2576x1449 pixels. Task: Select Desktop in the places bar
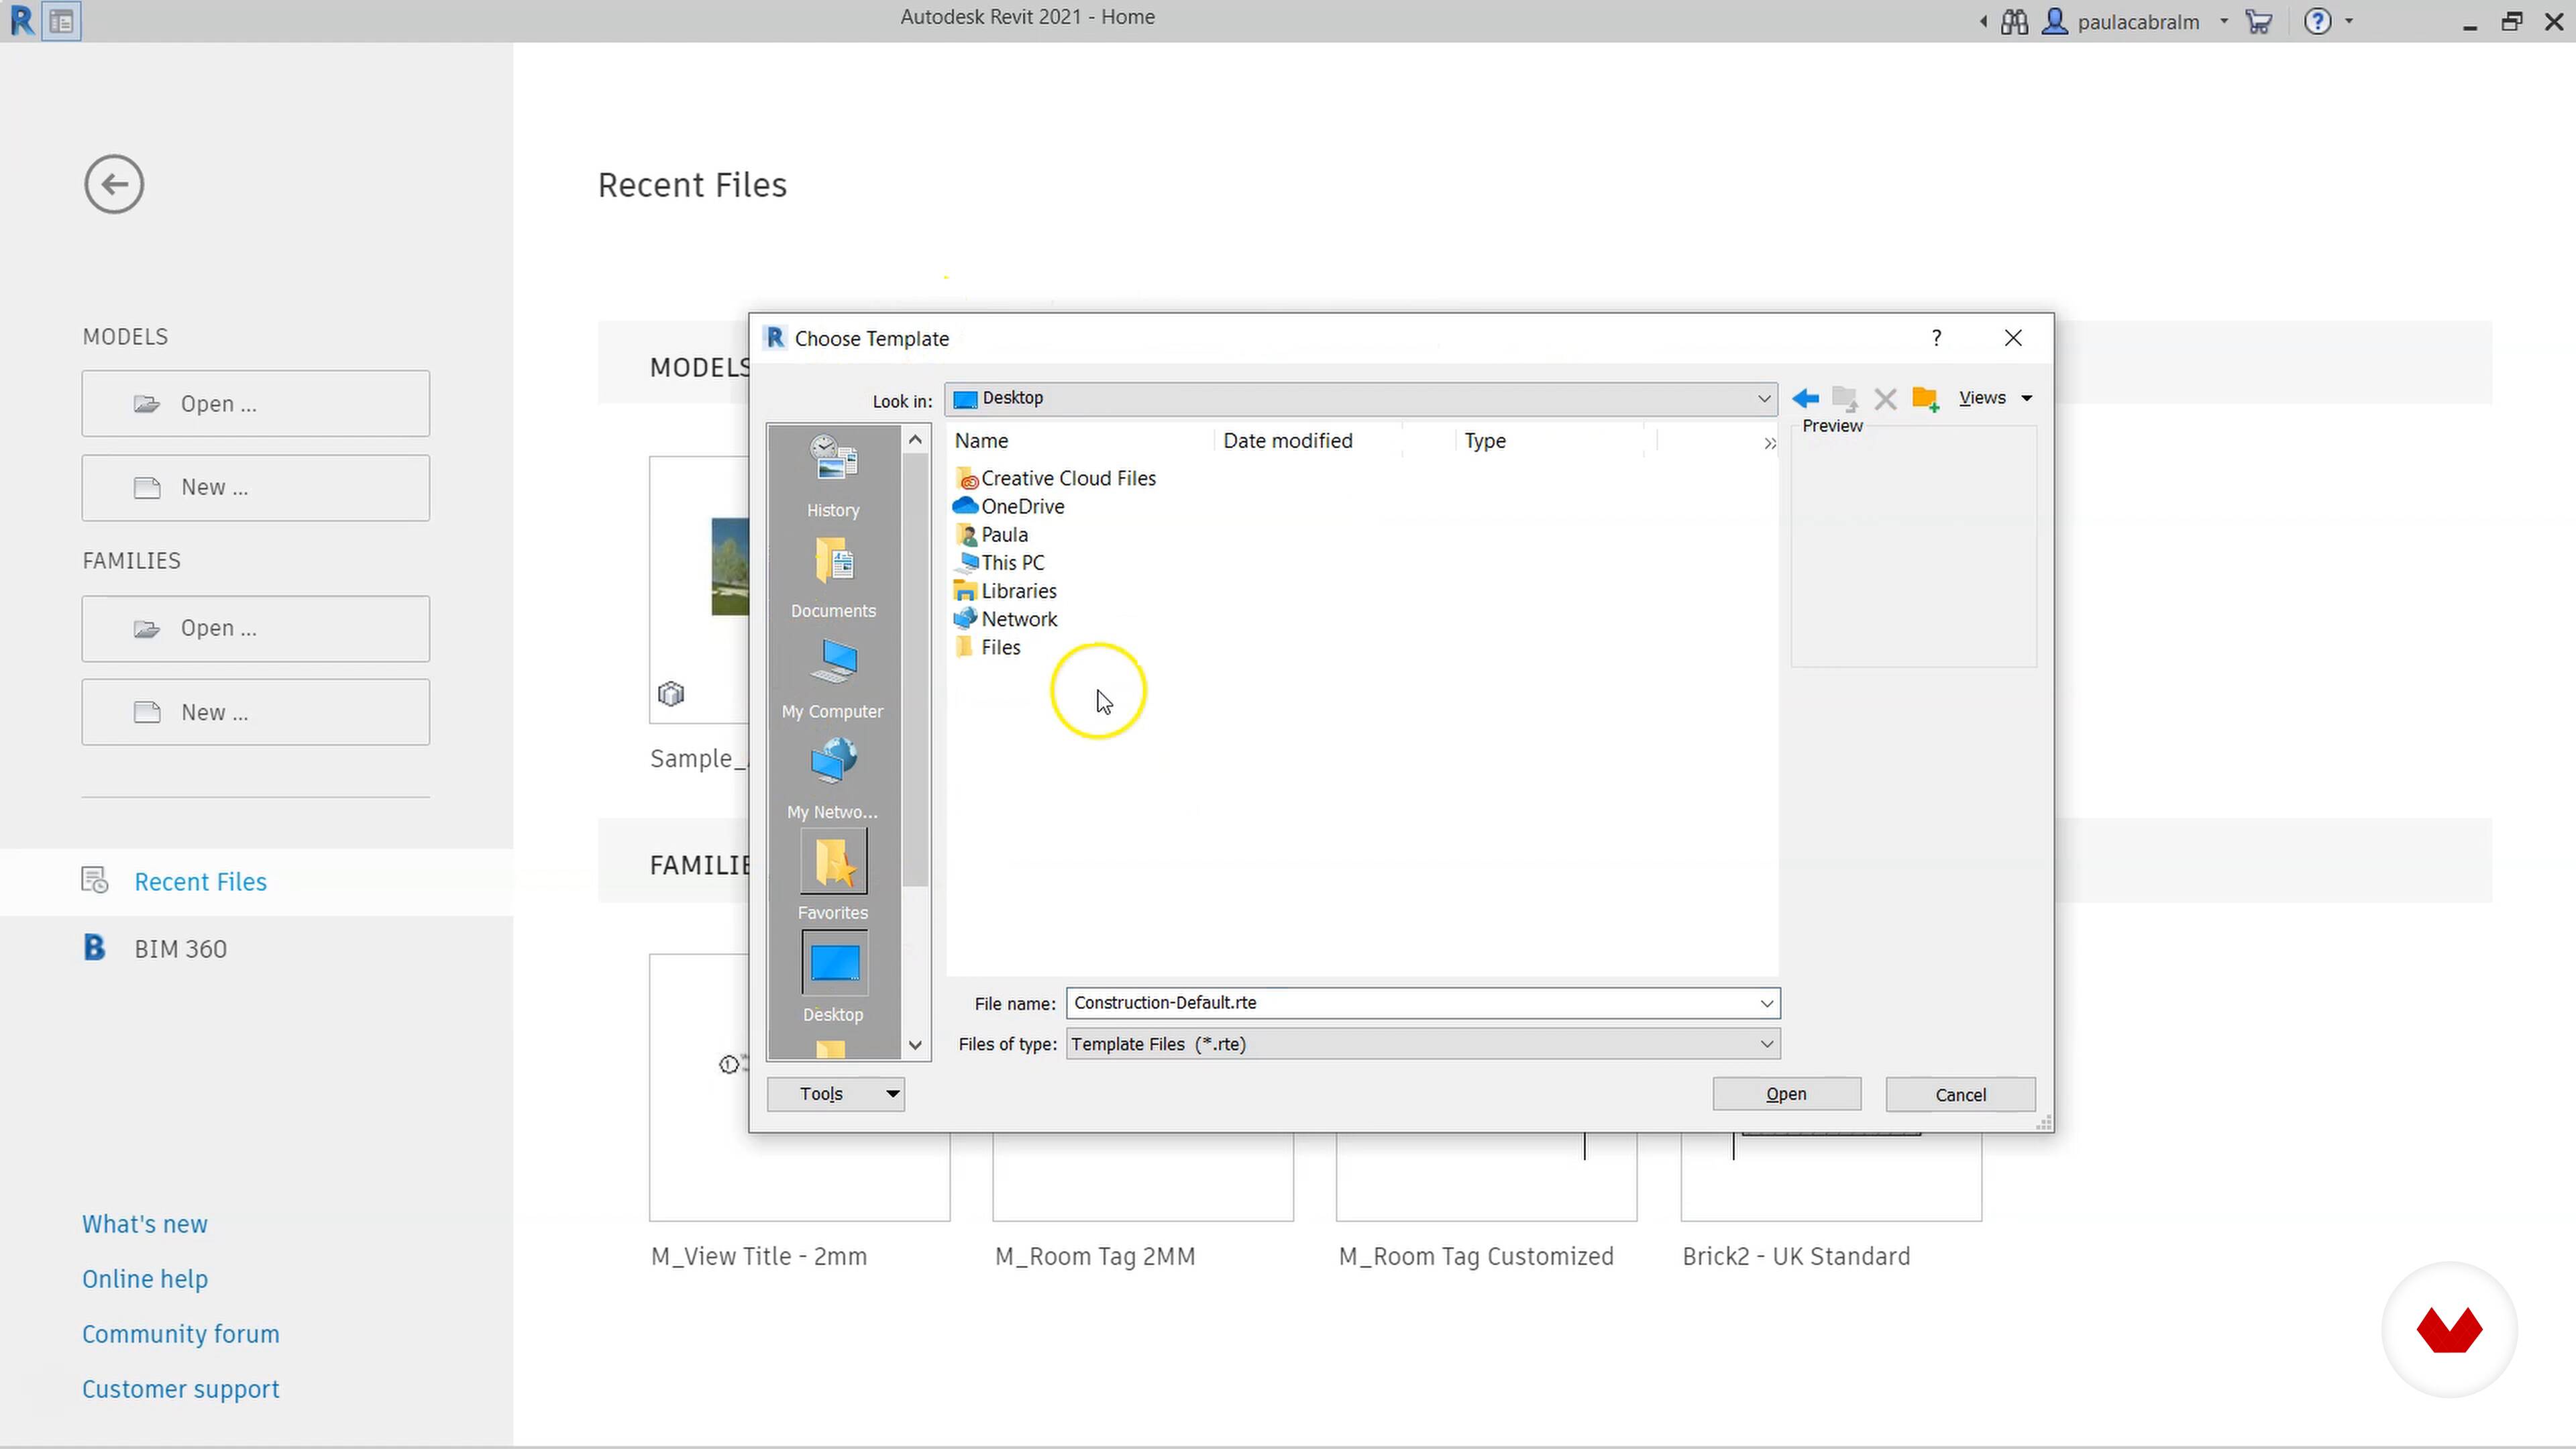[x=833, y=978]
